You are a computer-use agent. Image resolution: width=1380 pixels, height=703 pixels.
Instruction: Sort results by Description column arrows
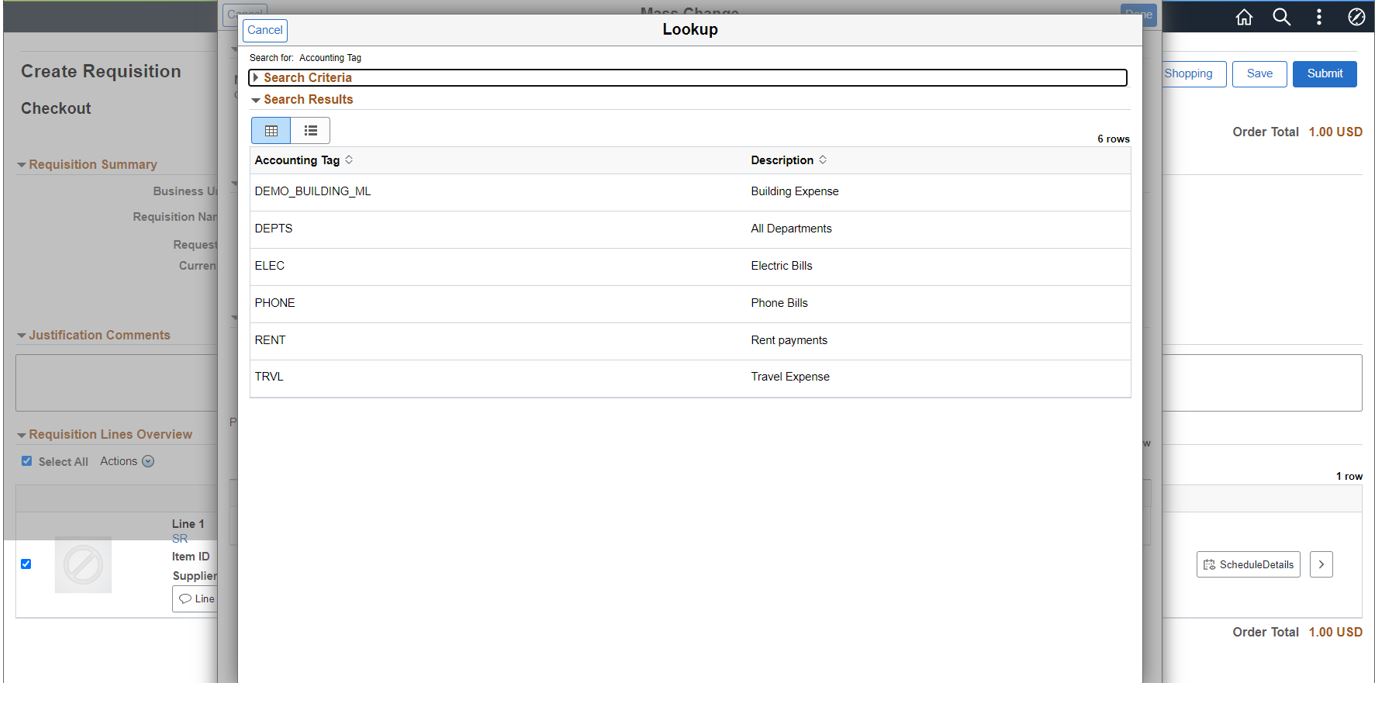[823, 160]
